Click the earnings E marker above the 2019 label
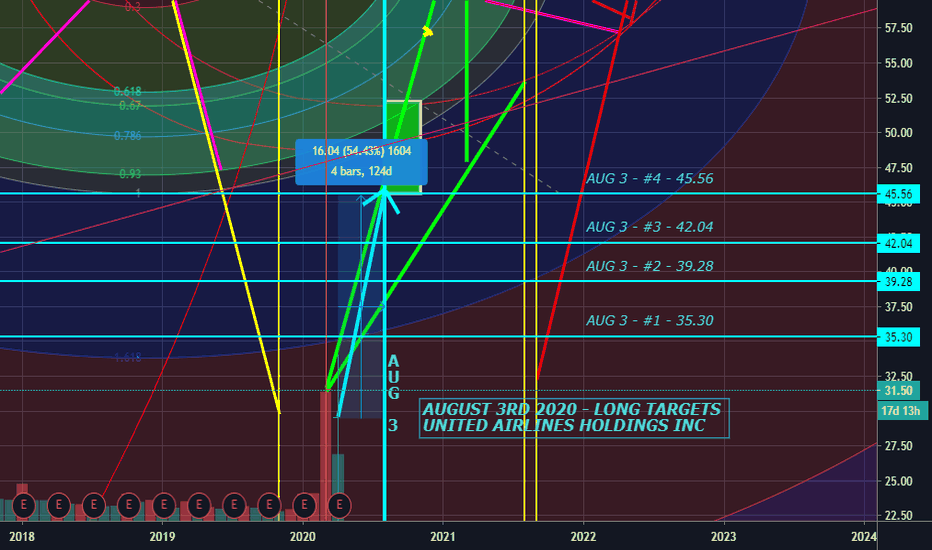This screenshot has width=932, height=550. (x=163, y=505)
